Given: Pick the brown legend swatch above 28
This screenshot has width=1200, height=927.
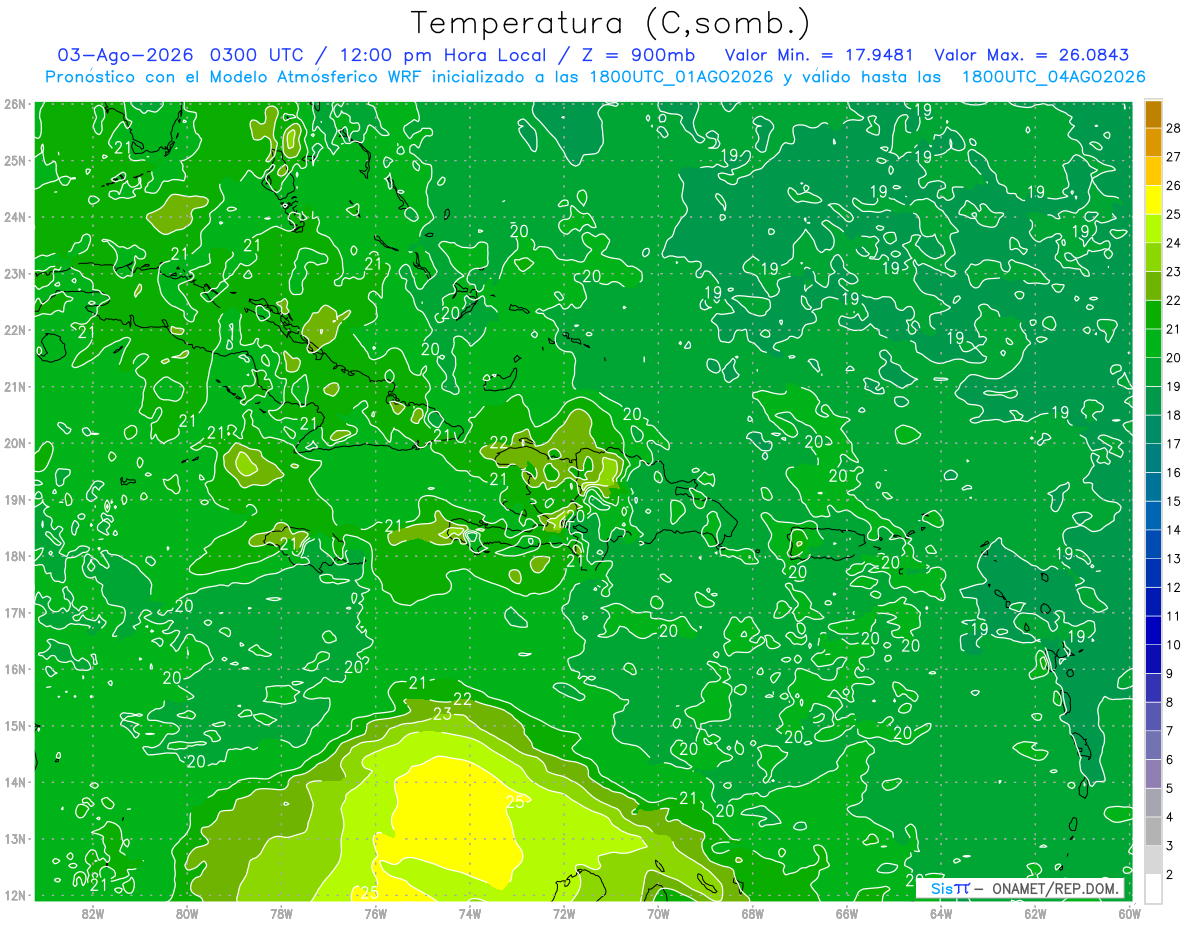Looking at the screenshot, I should (1153, 114).
